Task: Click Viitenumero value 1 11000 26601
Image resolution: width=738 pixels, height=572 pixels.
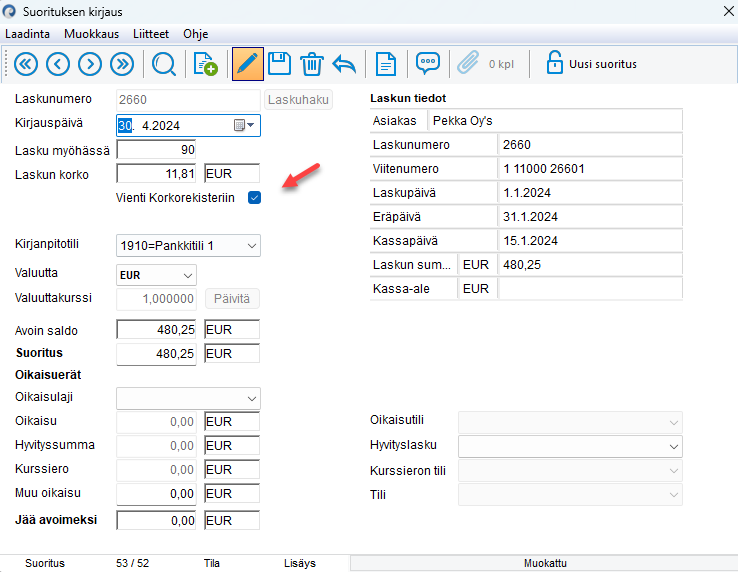Action: (x=544, y=169)
